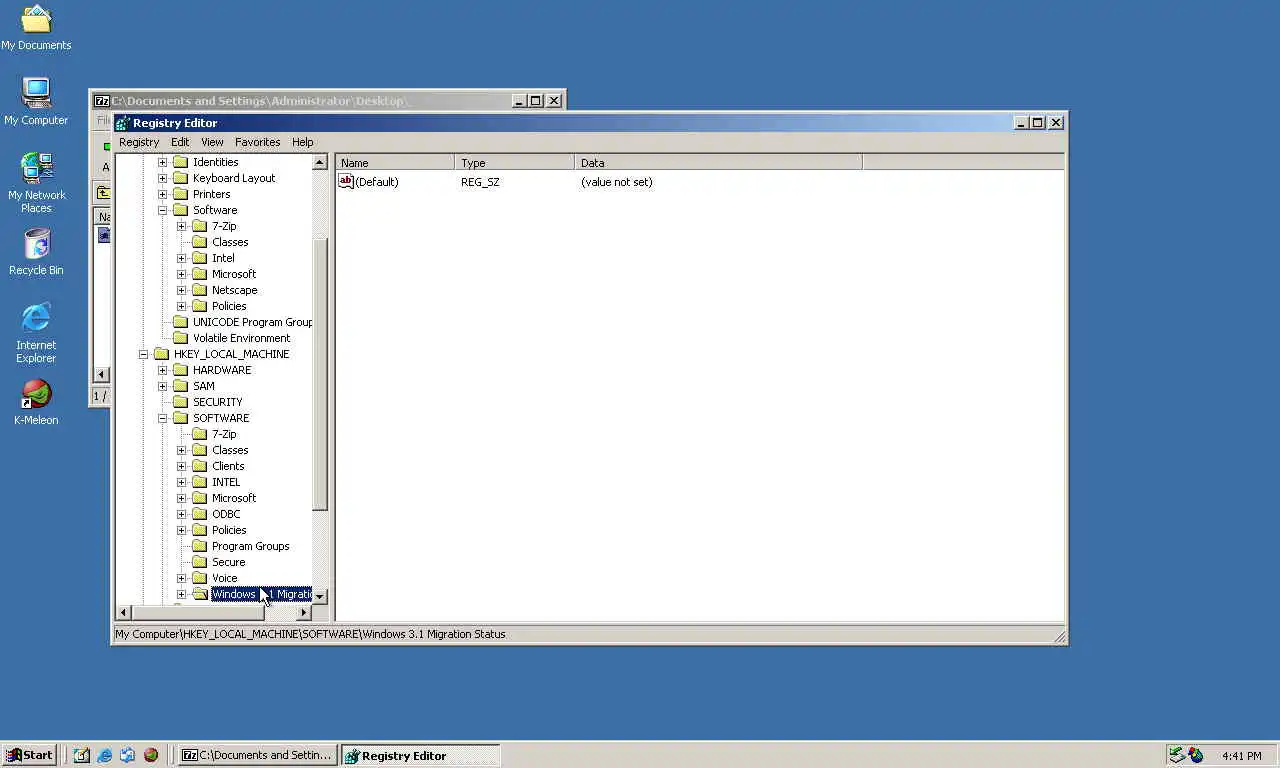Click Registry Editor taskbar button
This screenshot has width=1280, height=768.
420,756
